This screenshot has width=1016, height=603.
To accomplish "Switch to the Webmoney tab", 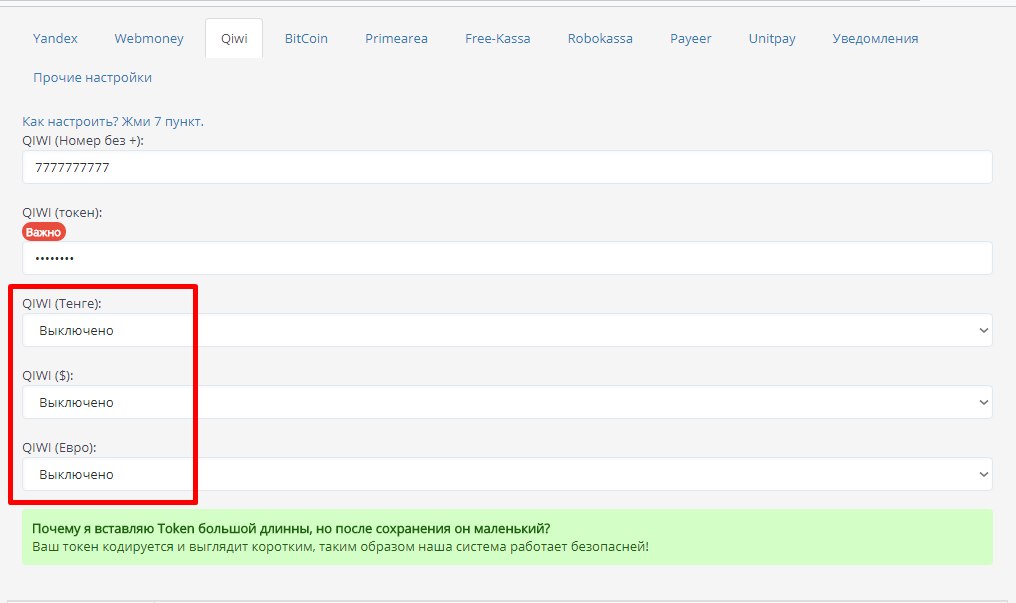I will (149, 39).
